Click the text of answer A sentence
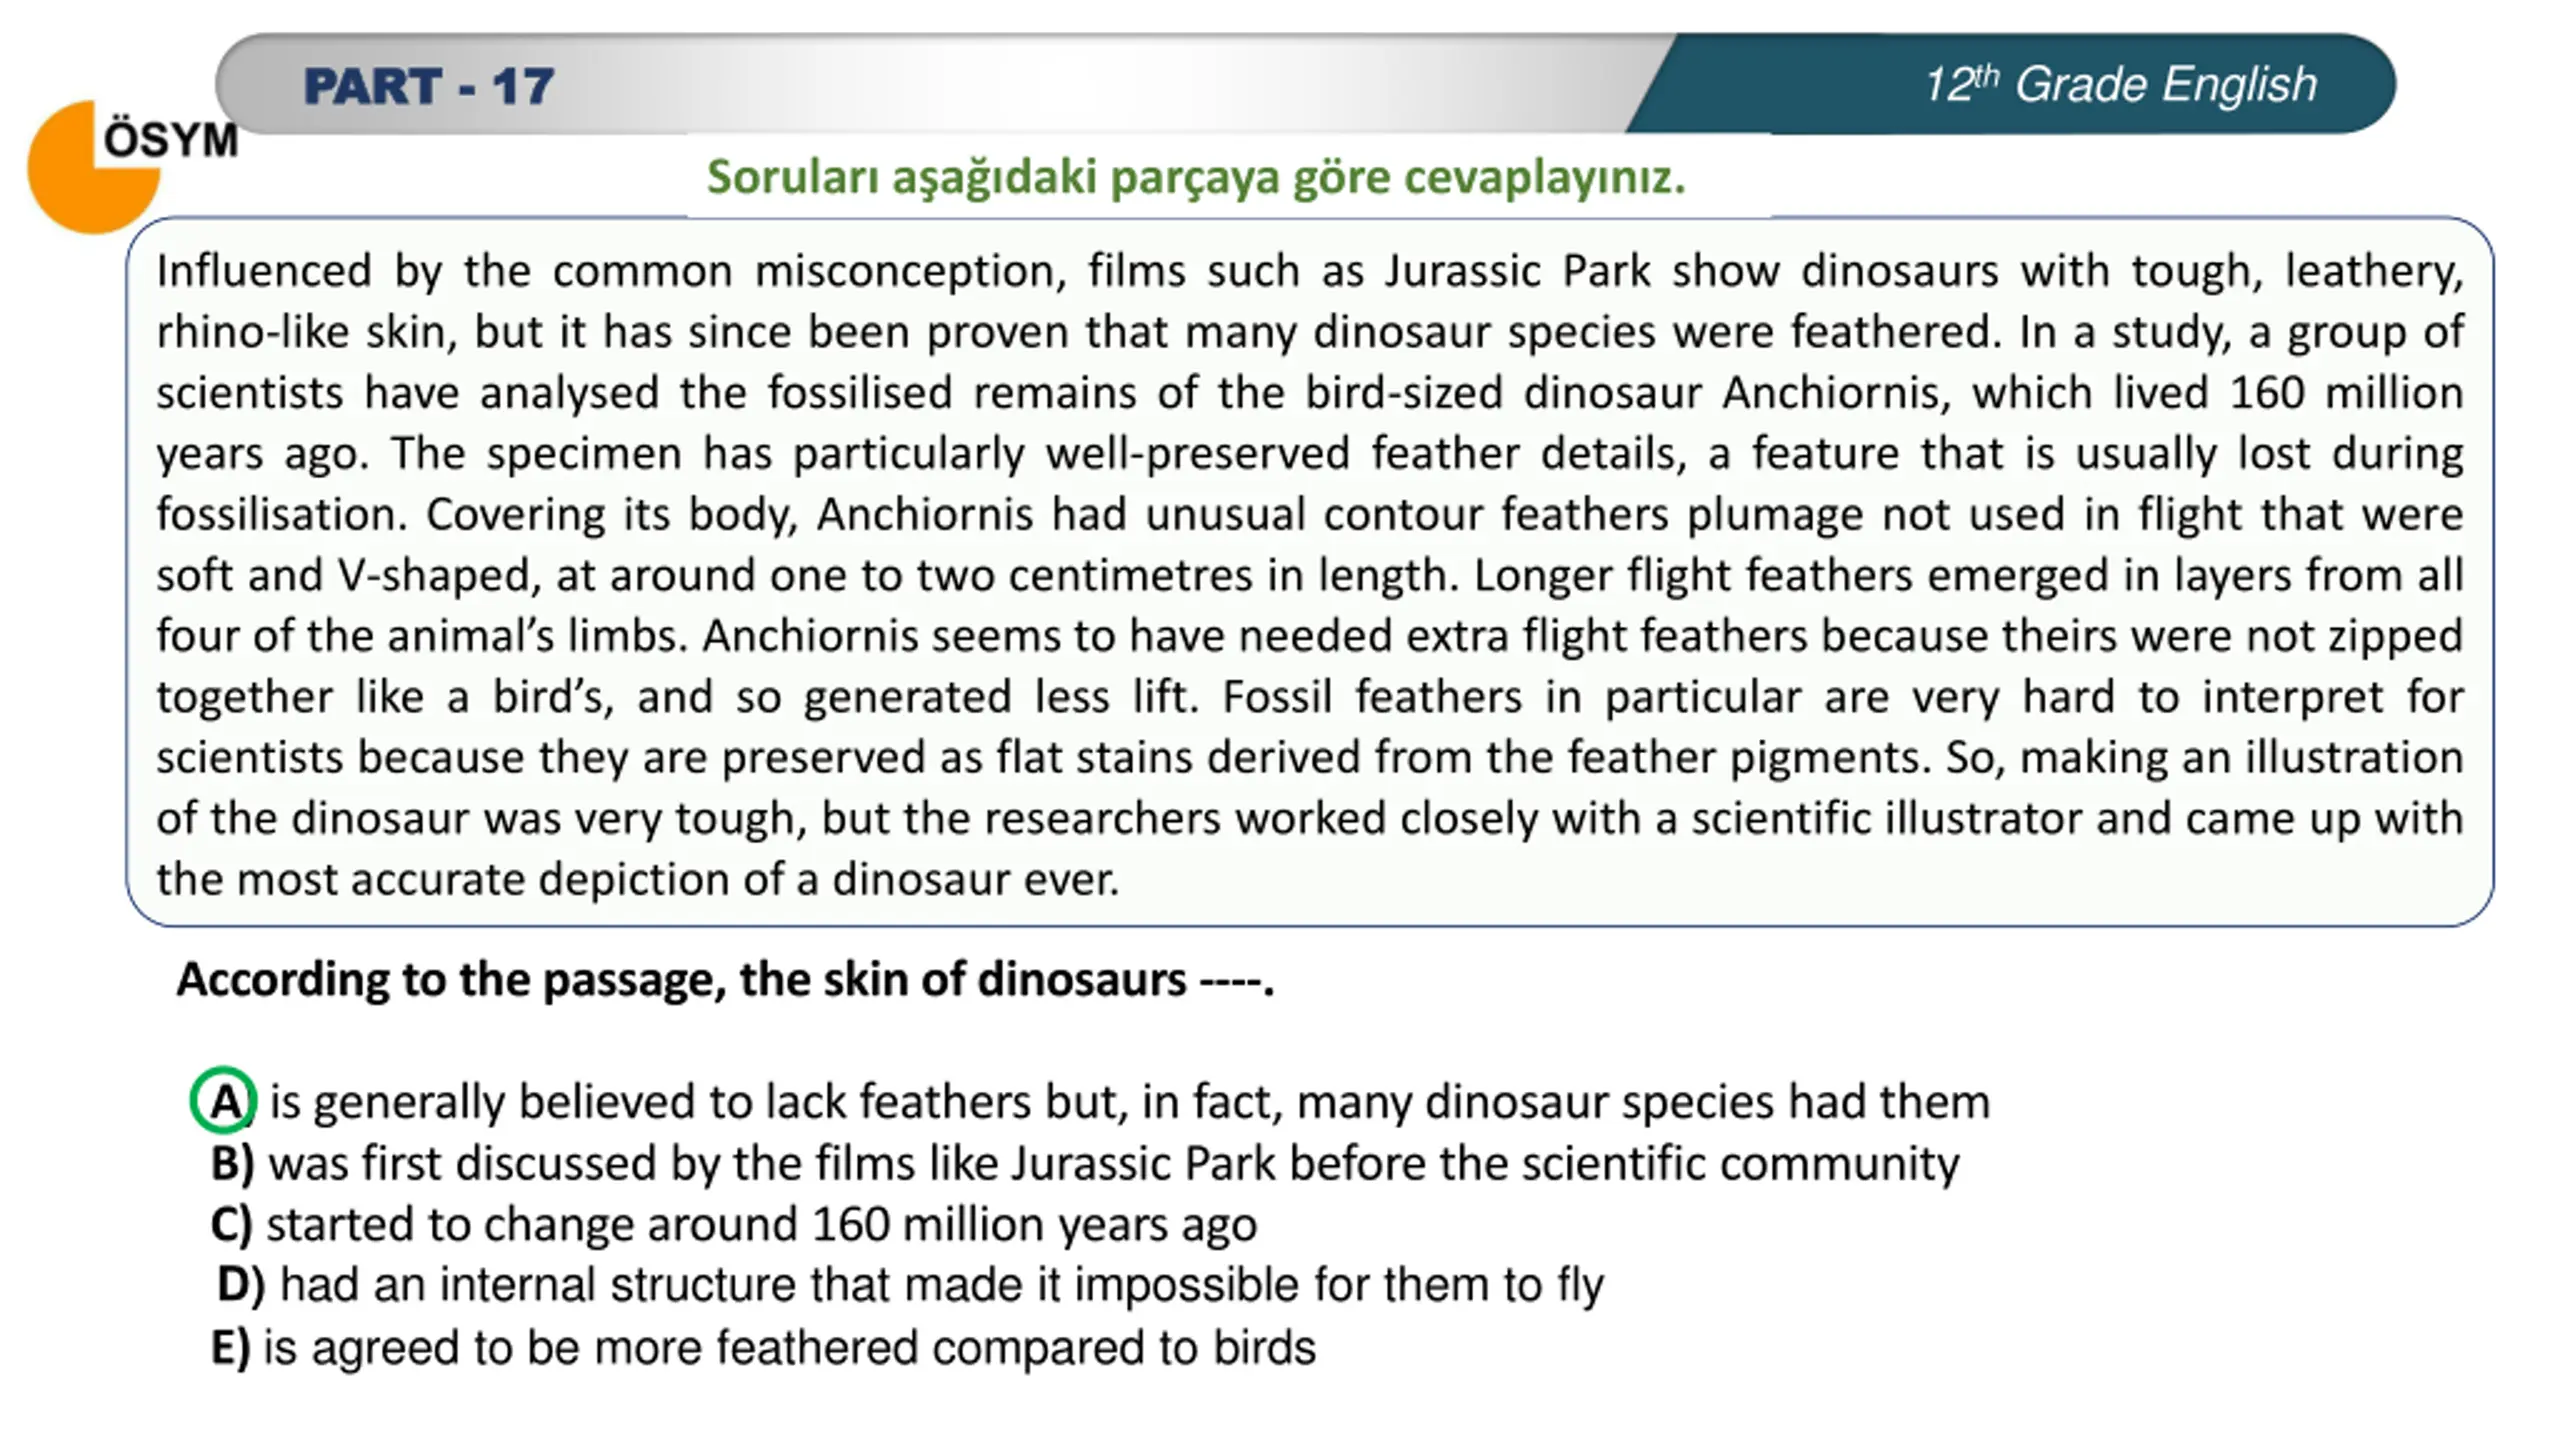Image resolution: width=2560 pixels, height=1440 pixels. pyautogui.click(x=1130, y=1101)
